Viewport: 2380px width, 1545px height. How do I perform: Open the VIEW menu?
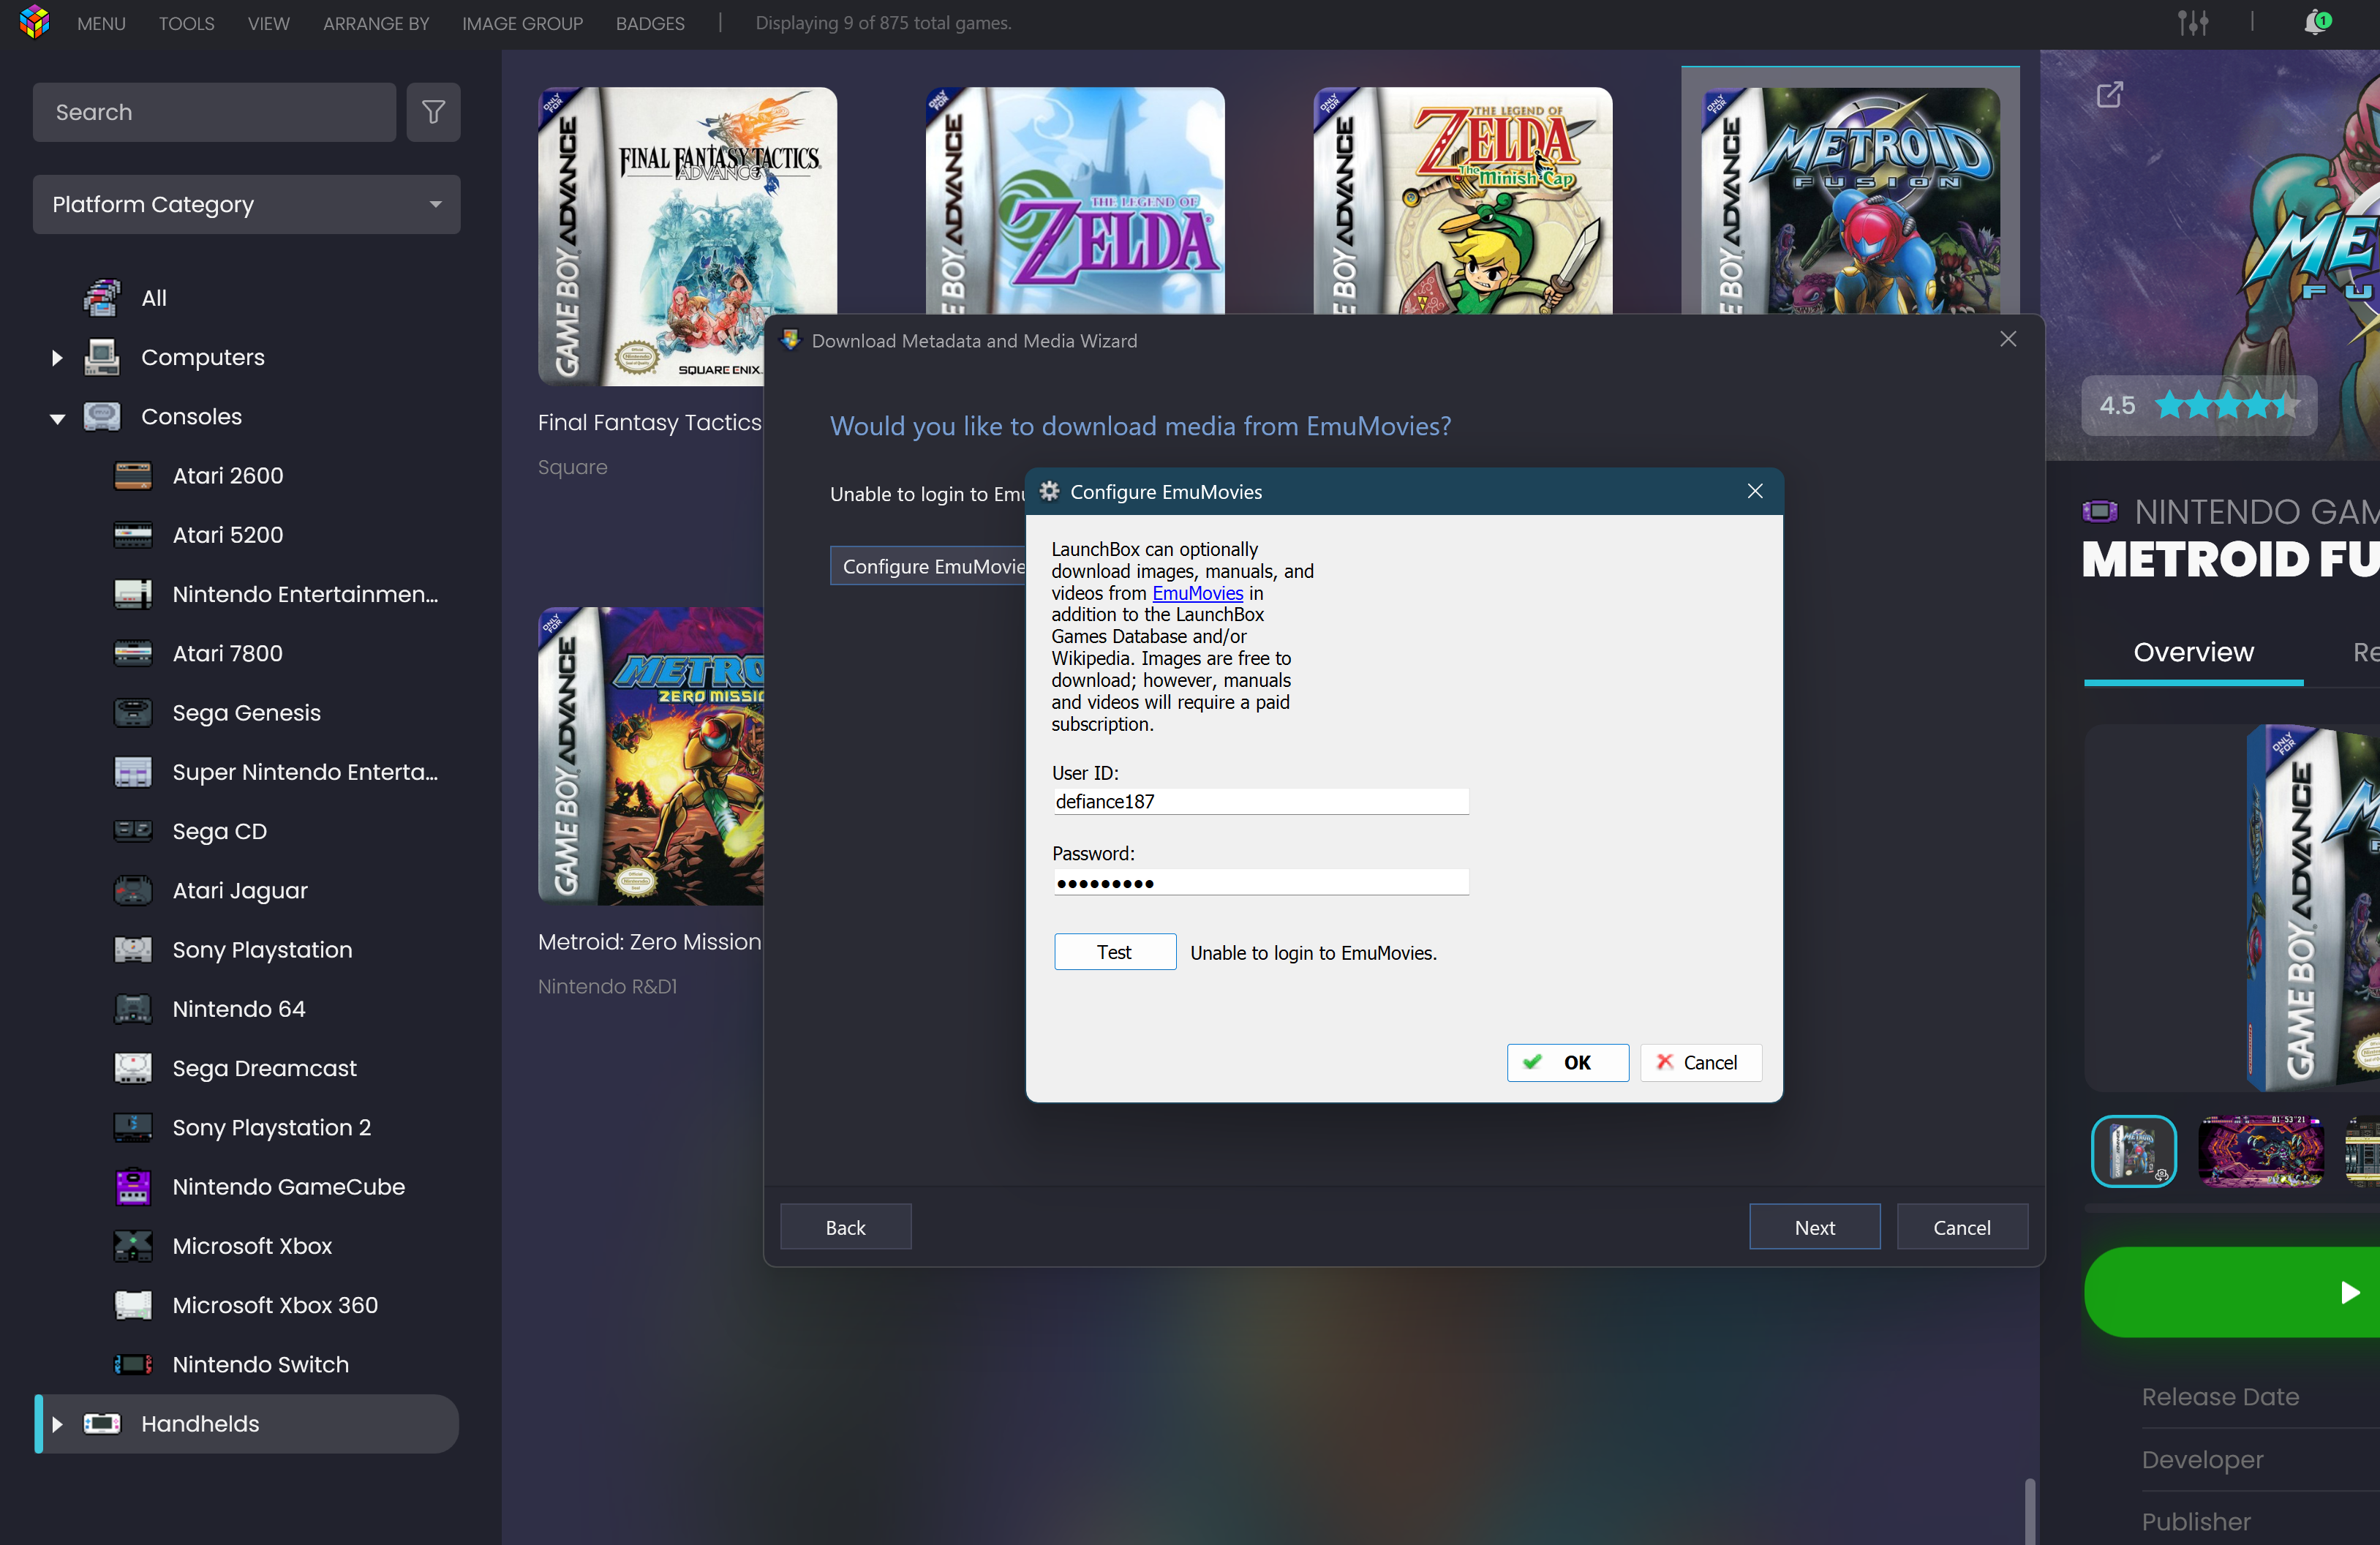click(x=268, y=23)
